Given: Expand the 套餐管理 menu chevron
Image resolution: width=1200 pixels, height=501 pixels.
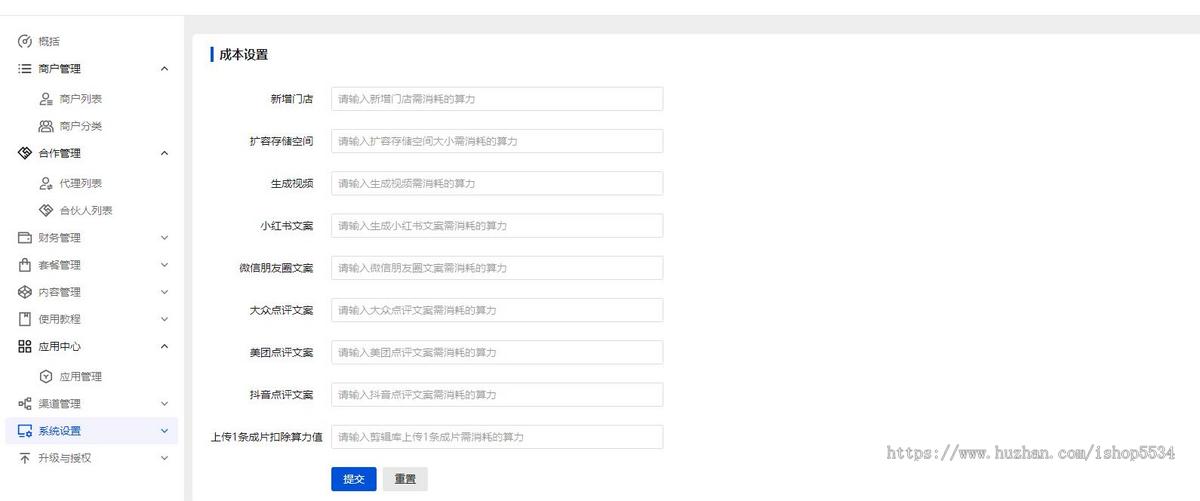Looking at the screenshot, I should (x=164, y=265).
